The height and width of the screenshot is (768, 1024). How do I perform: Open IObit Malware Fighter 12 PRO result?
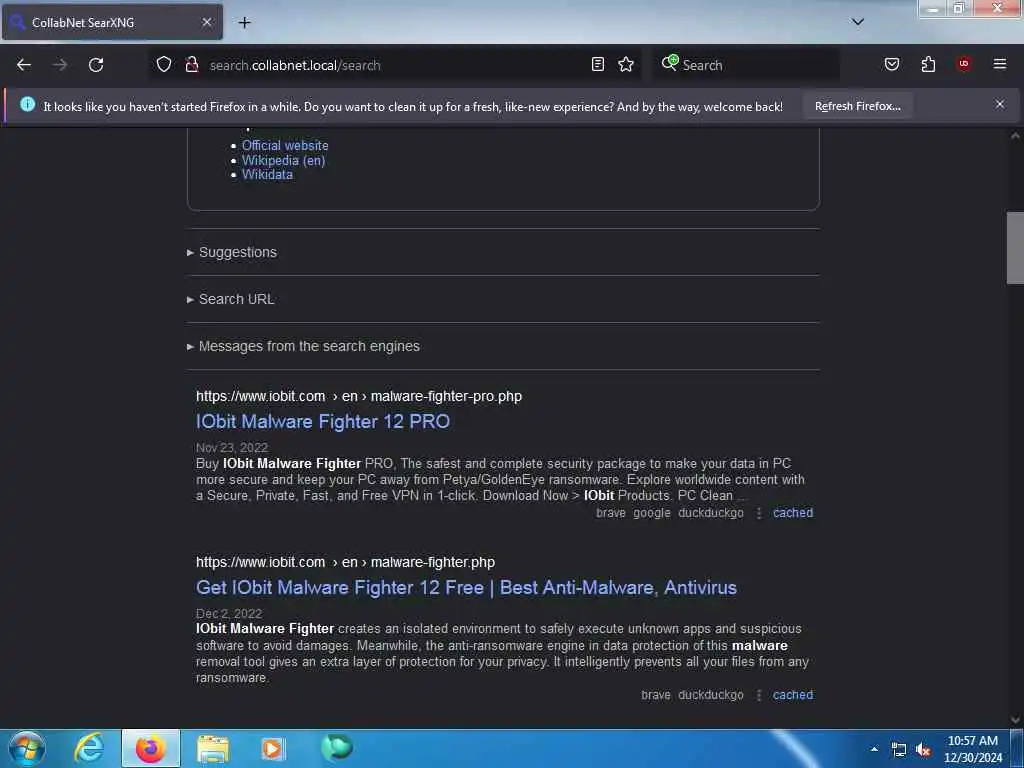(x=323, y=422)
